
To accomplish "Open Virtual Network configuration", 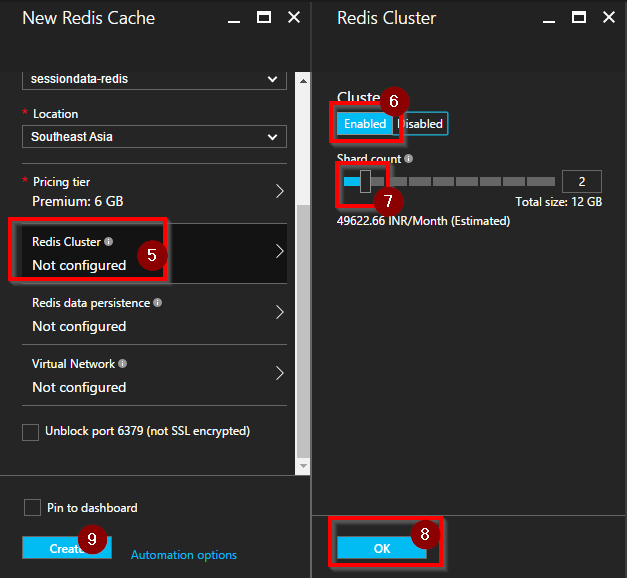I will (154, 375).
